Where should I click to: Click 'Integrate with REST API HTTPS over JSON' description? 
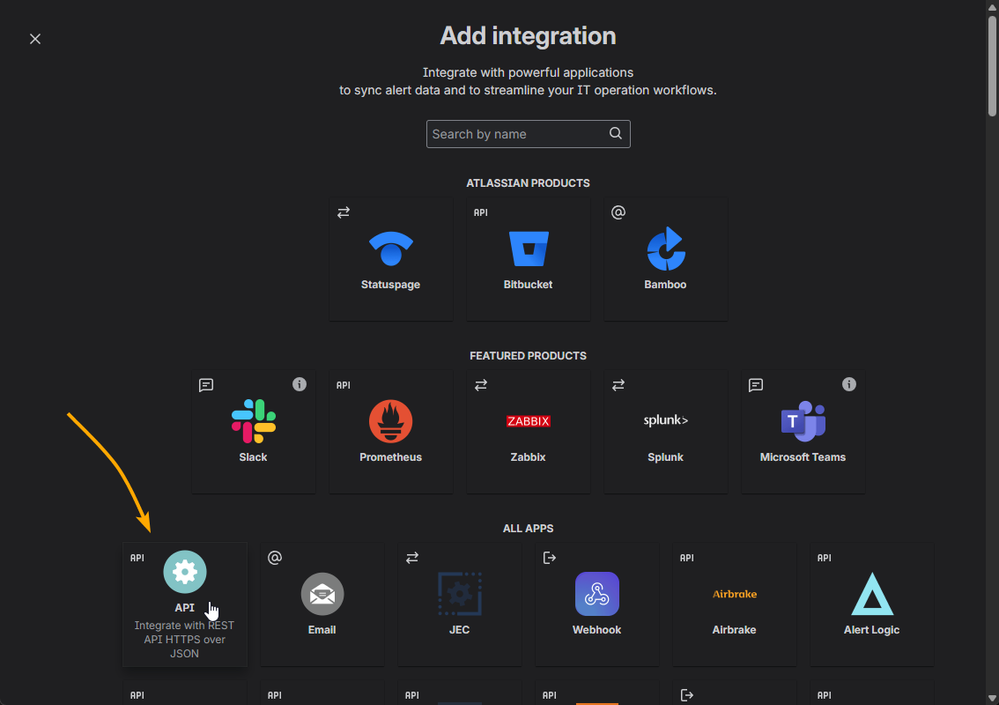(184, 639)
